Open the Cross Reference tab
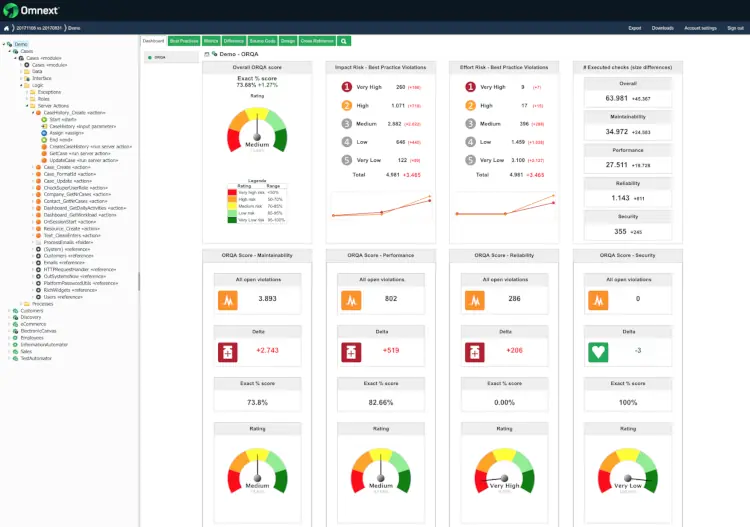The width and height of the screenshot is (750, 527). [316, 41]
